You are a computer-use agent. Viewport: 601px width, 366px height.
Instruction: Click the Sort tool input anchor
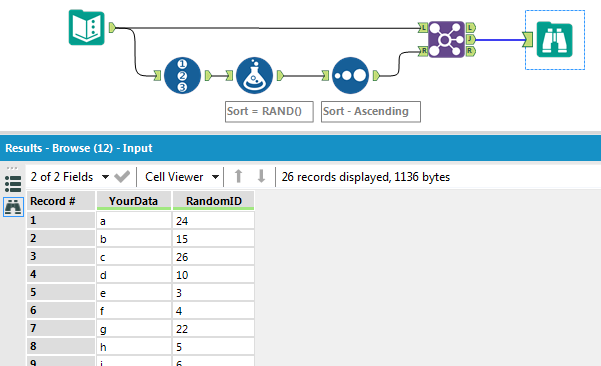pyautogui.click(x=325, y=75)
